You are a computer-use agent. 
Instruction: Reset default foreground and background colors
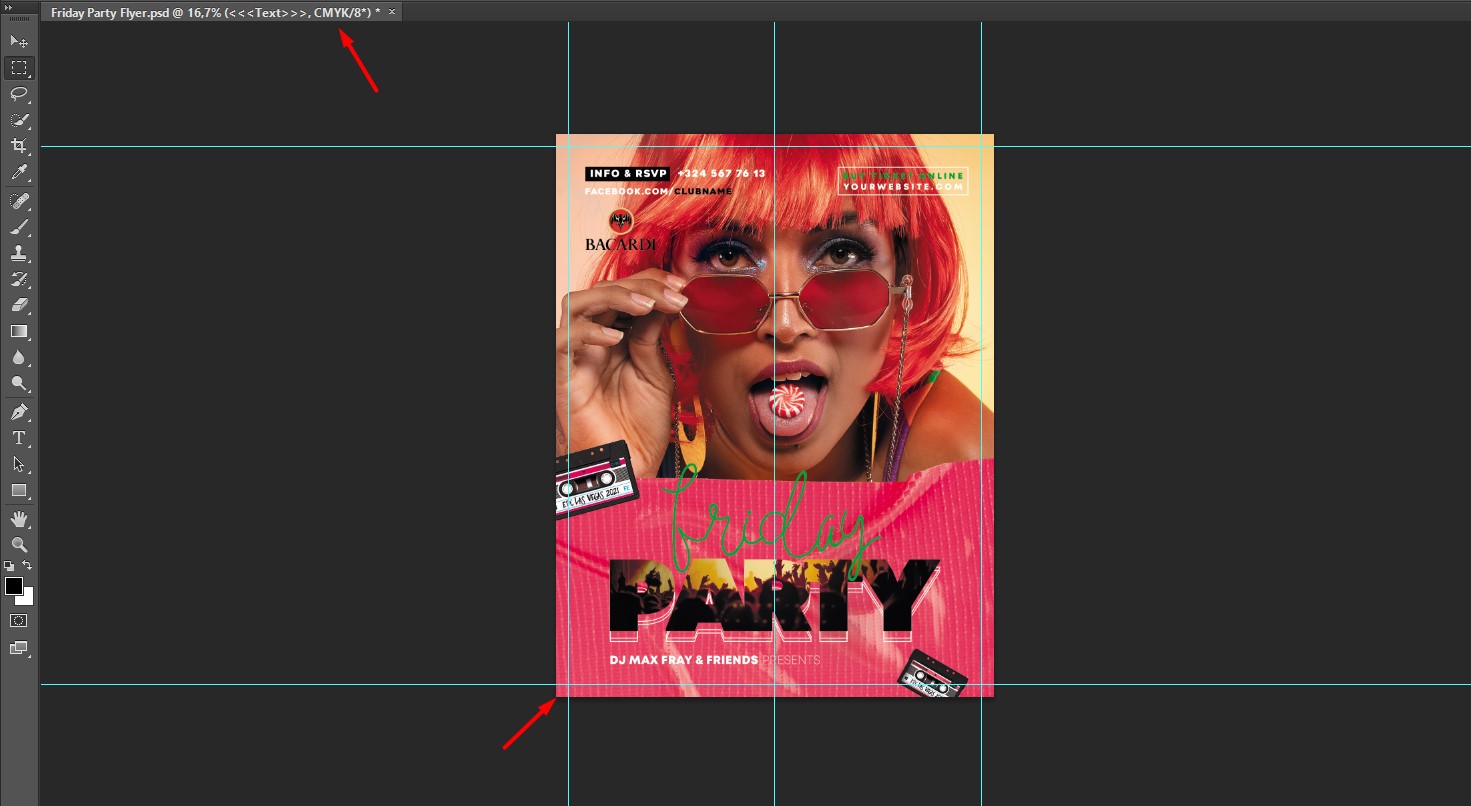coord(9,566)
